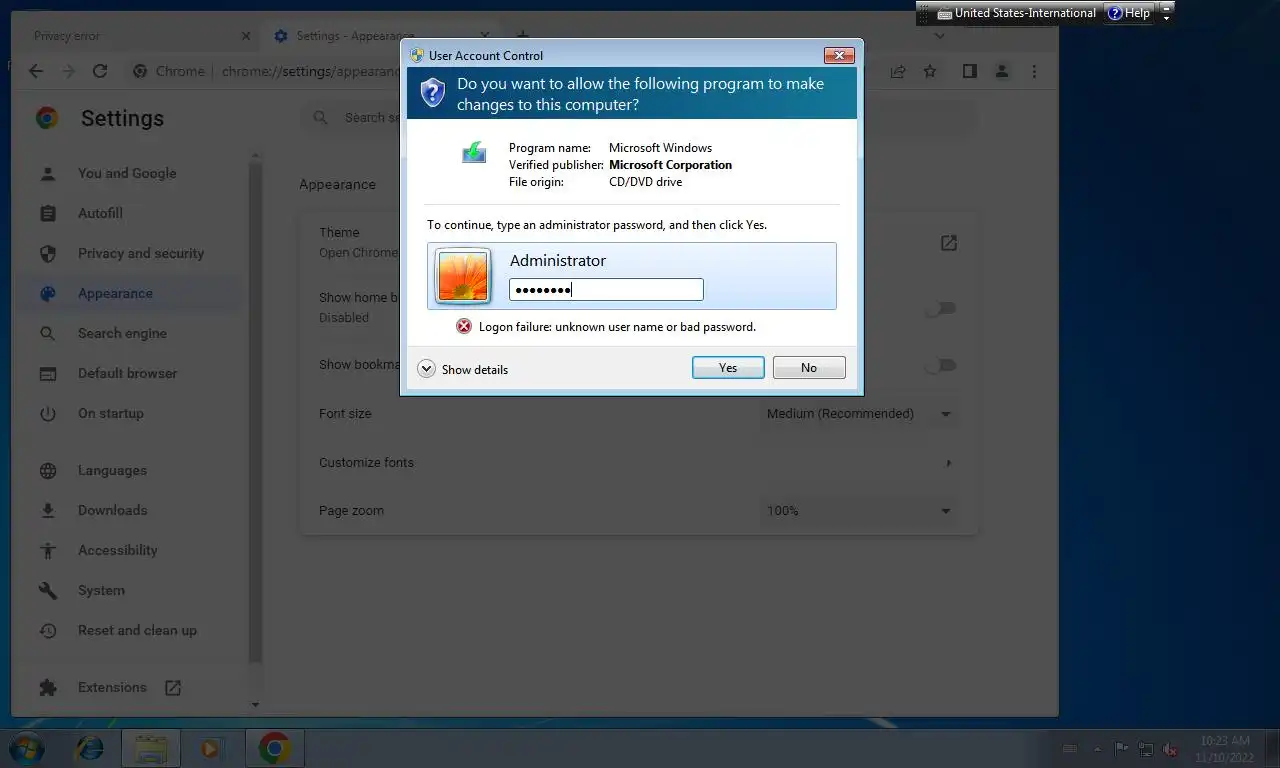
Task: Click the Chrome logo beside Settings heading
Action: click(x=47, y=118)
